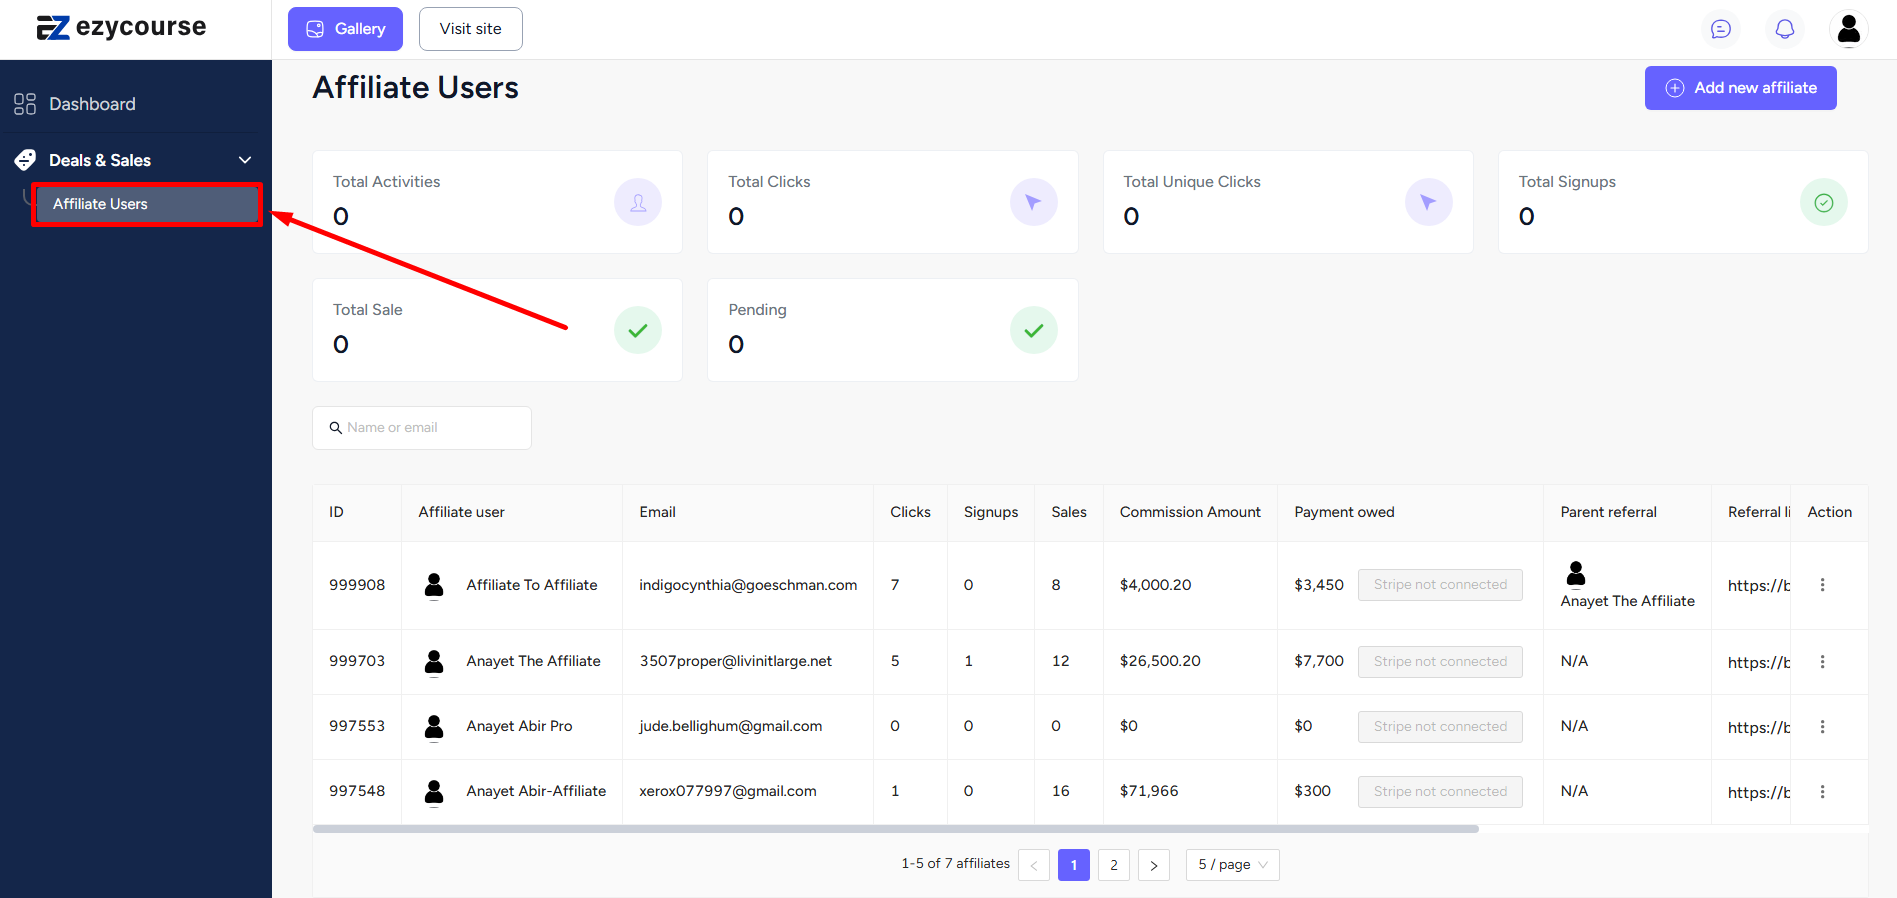Open Affiliate Users sidebar item

coord(147,204)
